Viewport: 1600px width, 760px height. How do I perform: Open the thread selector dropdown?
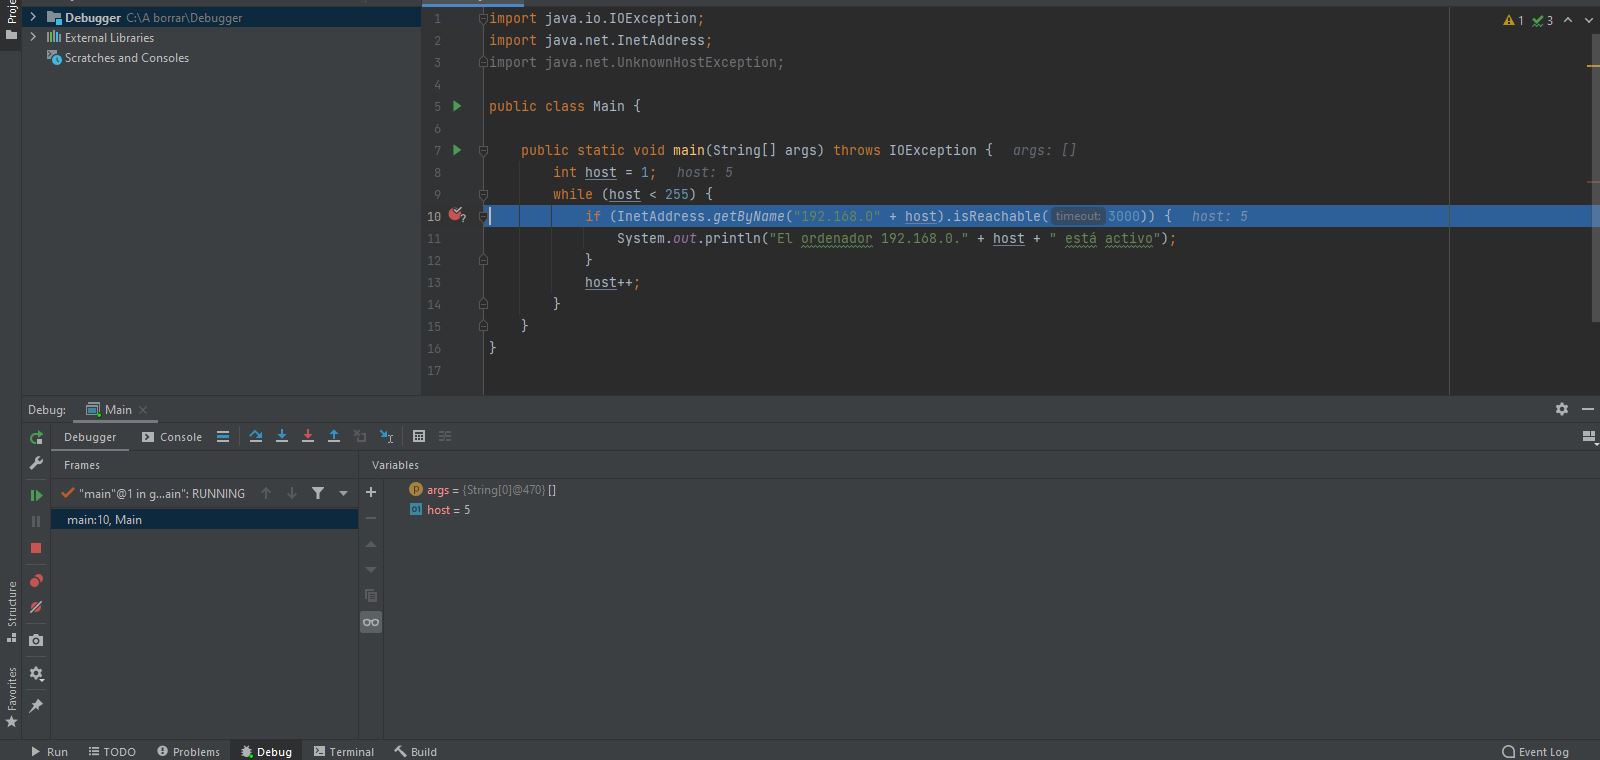[343, 493]
